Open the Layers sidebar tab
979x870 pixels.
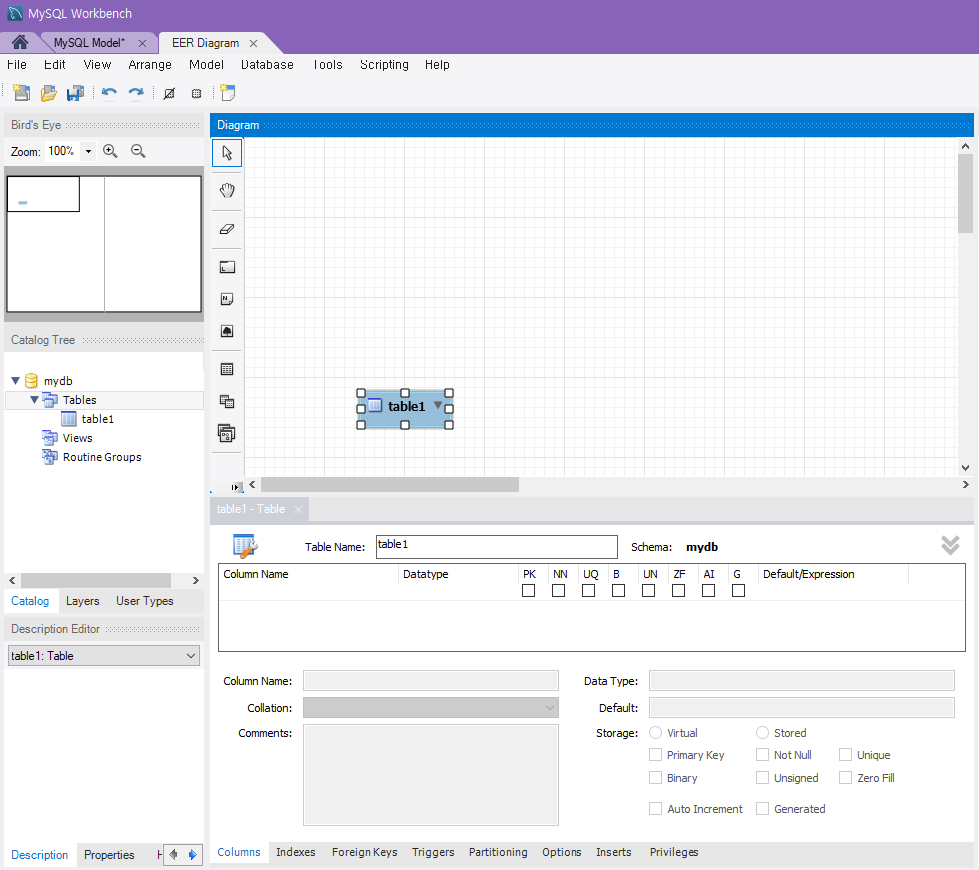82,601
